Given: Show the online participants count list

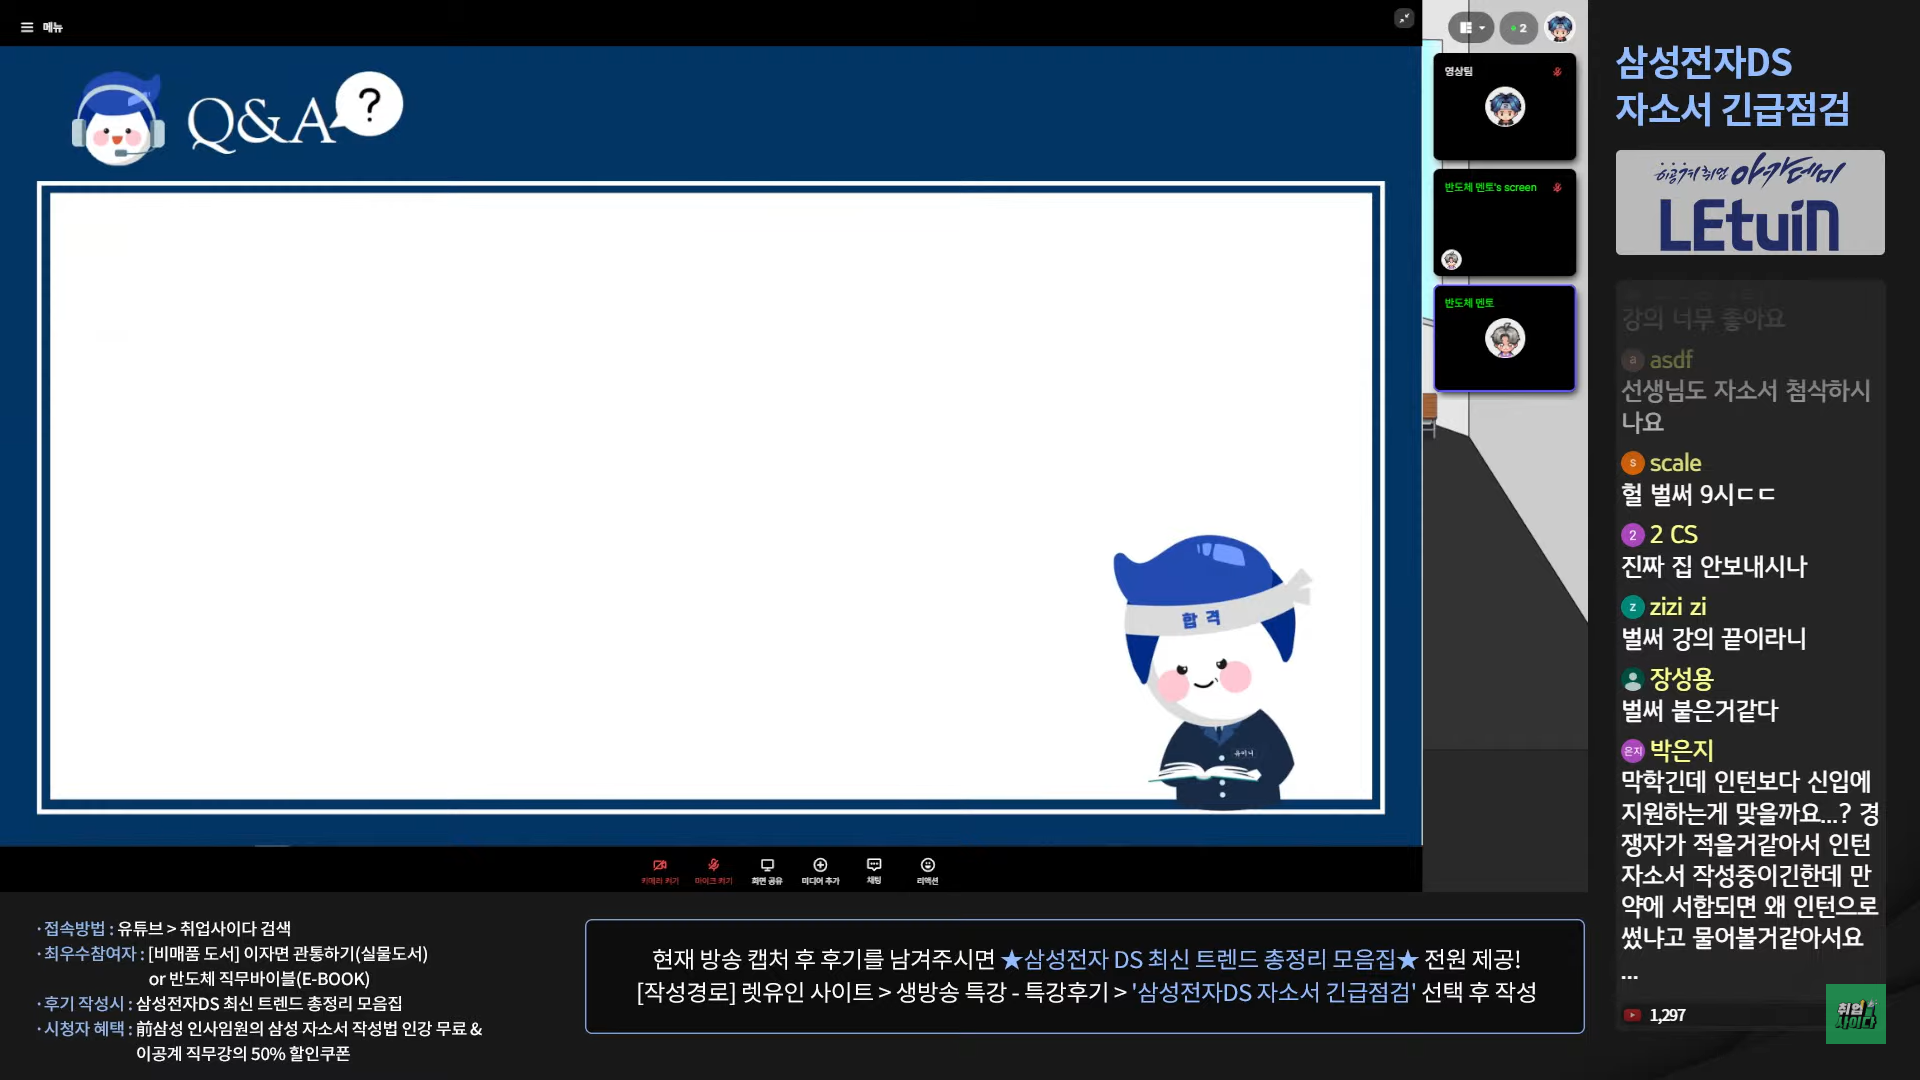Looking at the screenshot, I should 1519,28.
